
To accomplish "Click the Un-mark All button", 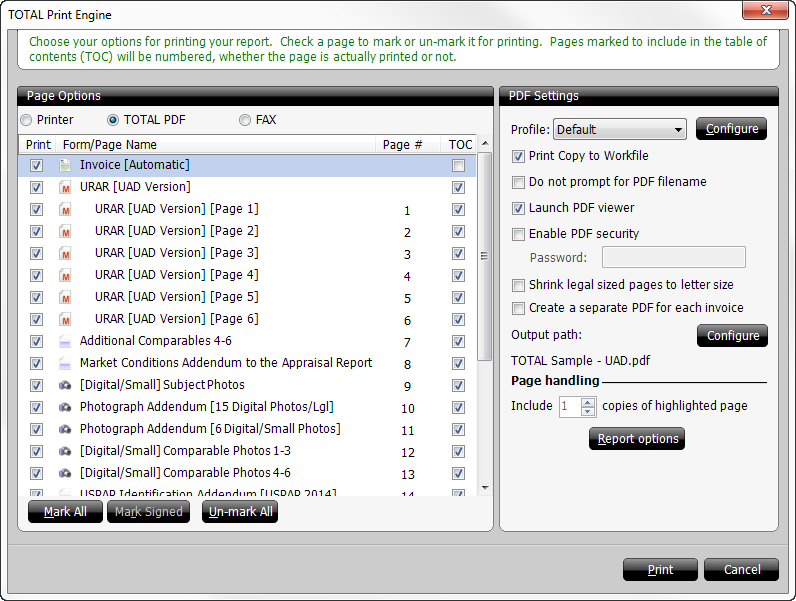I will (240, 512).
